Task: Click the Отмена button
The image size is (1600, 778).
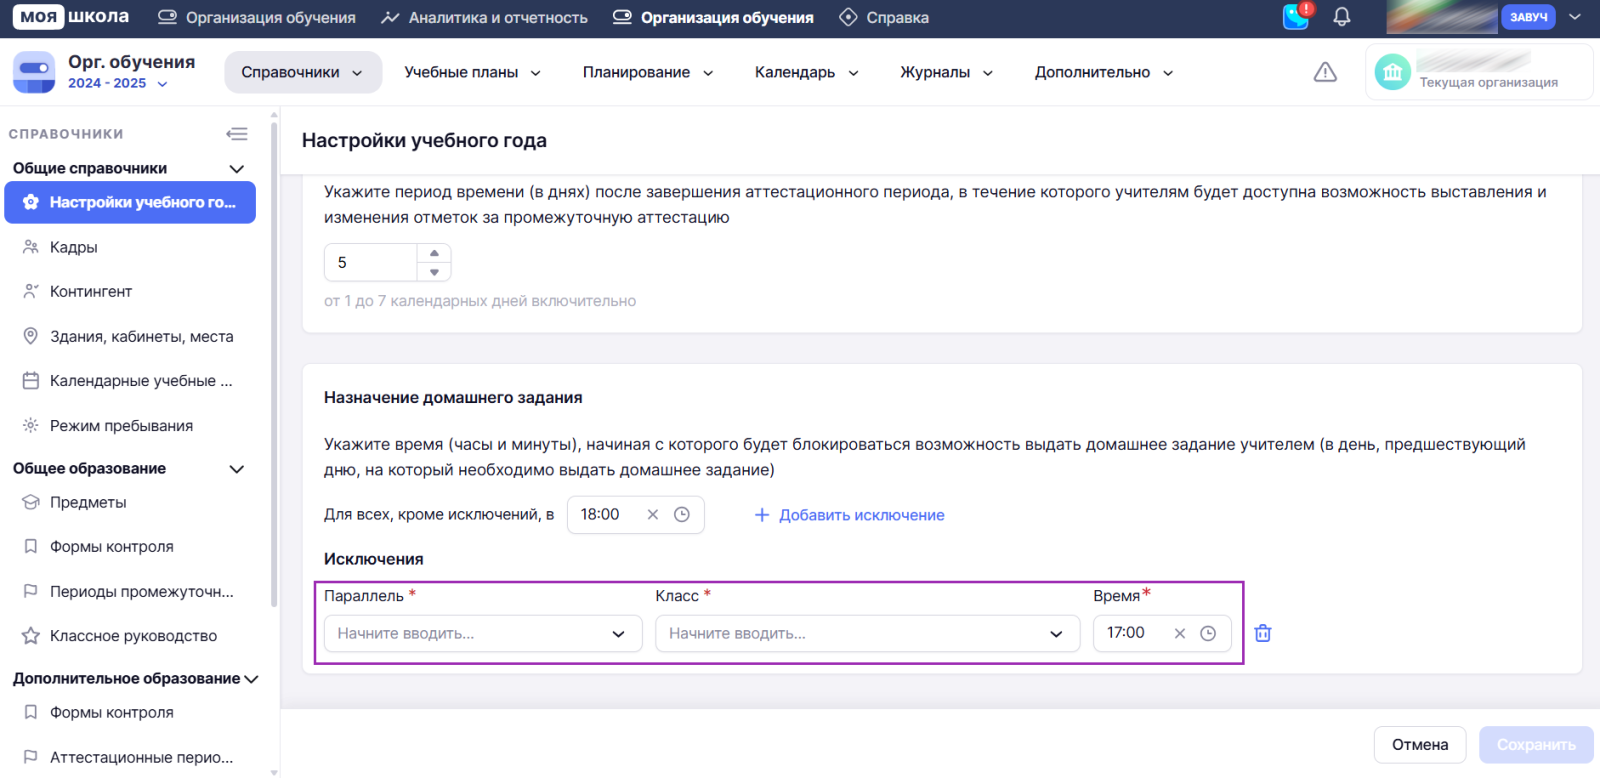Action: click(x=1419, y=745)
